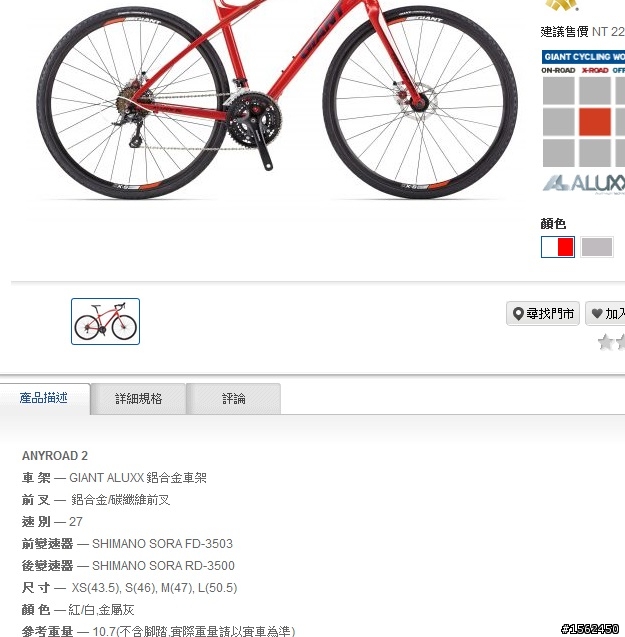Click the GIANT CYCLING WORLD banner
The width and height of the screenshot is (625, 637).
[583, 57]
